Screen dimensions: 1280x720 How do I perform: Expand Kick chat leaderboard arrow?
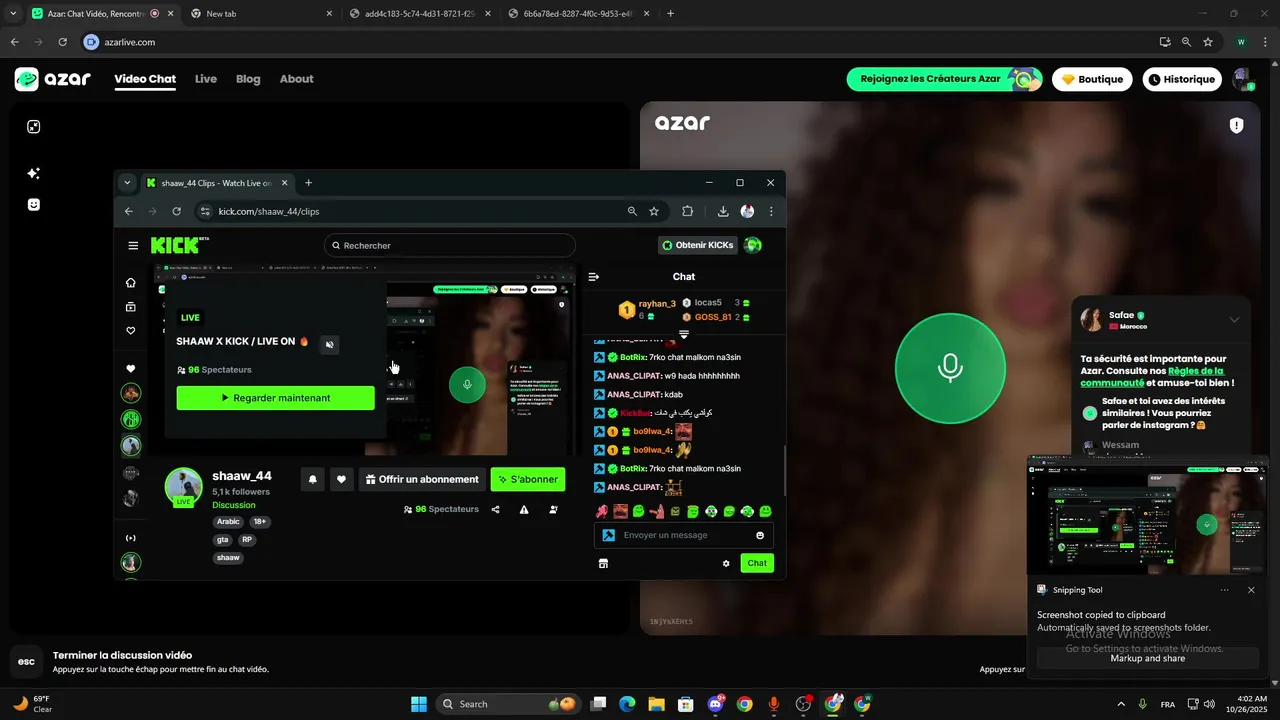point(684,334)
